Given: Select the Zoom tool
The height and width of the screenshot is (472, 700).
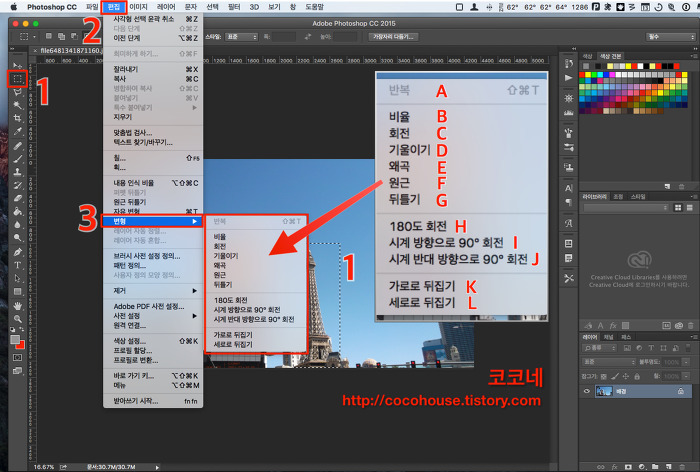Looking at the screenshot, I should click(x=17, y=319).
